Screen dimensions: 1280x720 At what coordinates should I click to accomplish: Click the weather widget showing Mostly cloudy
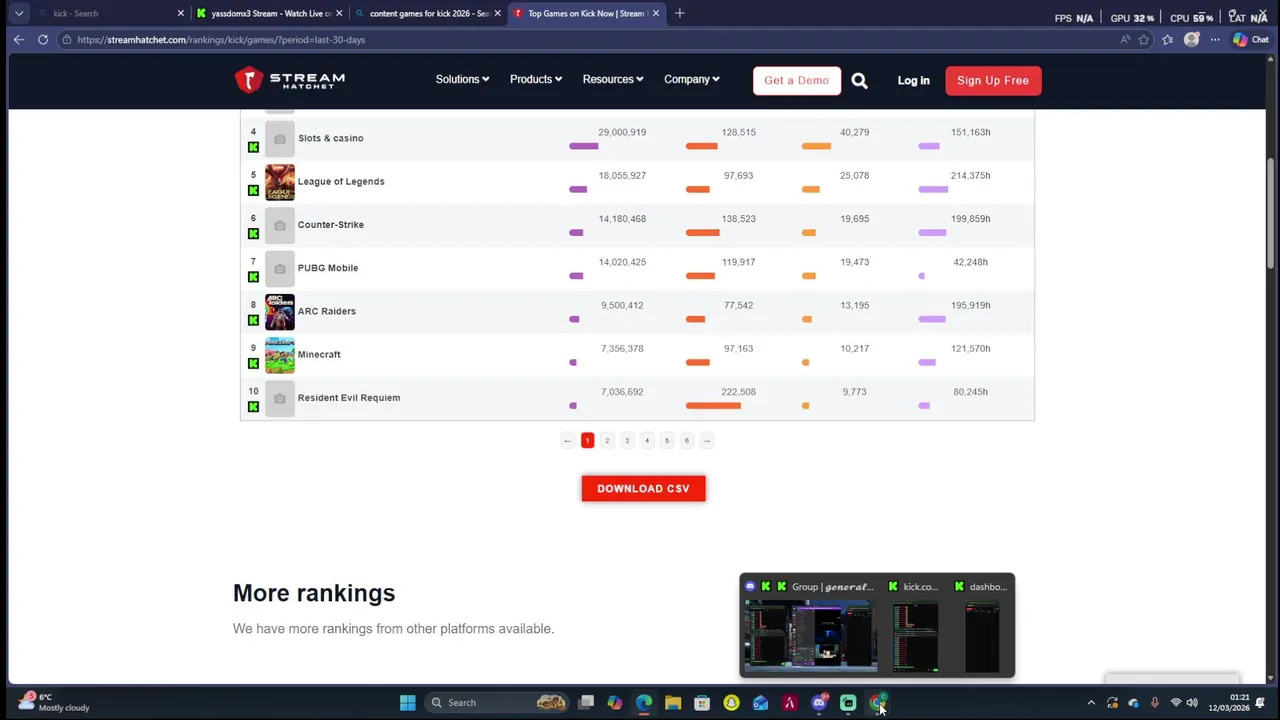click(55, 702)
